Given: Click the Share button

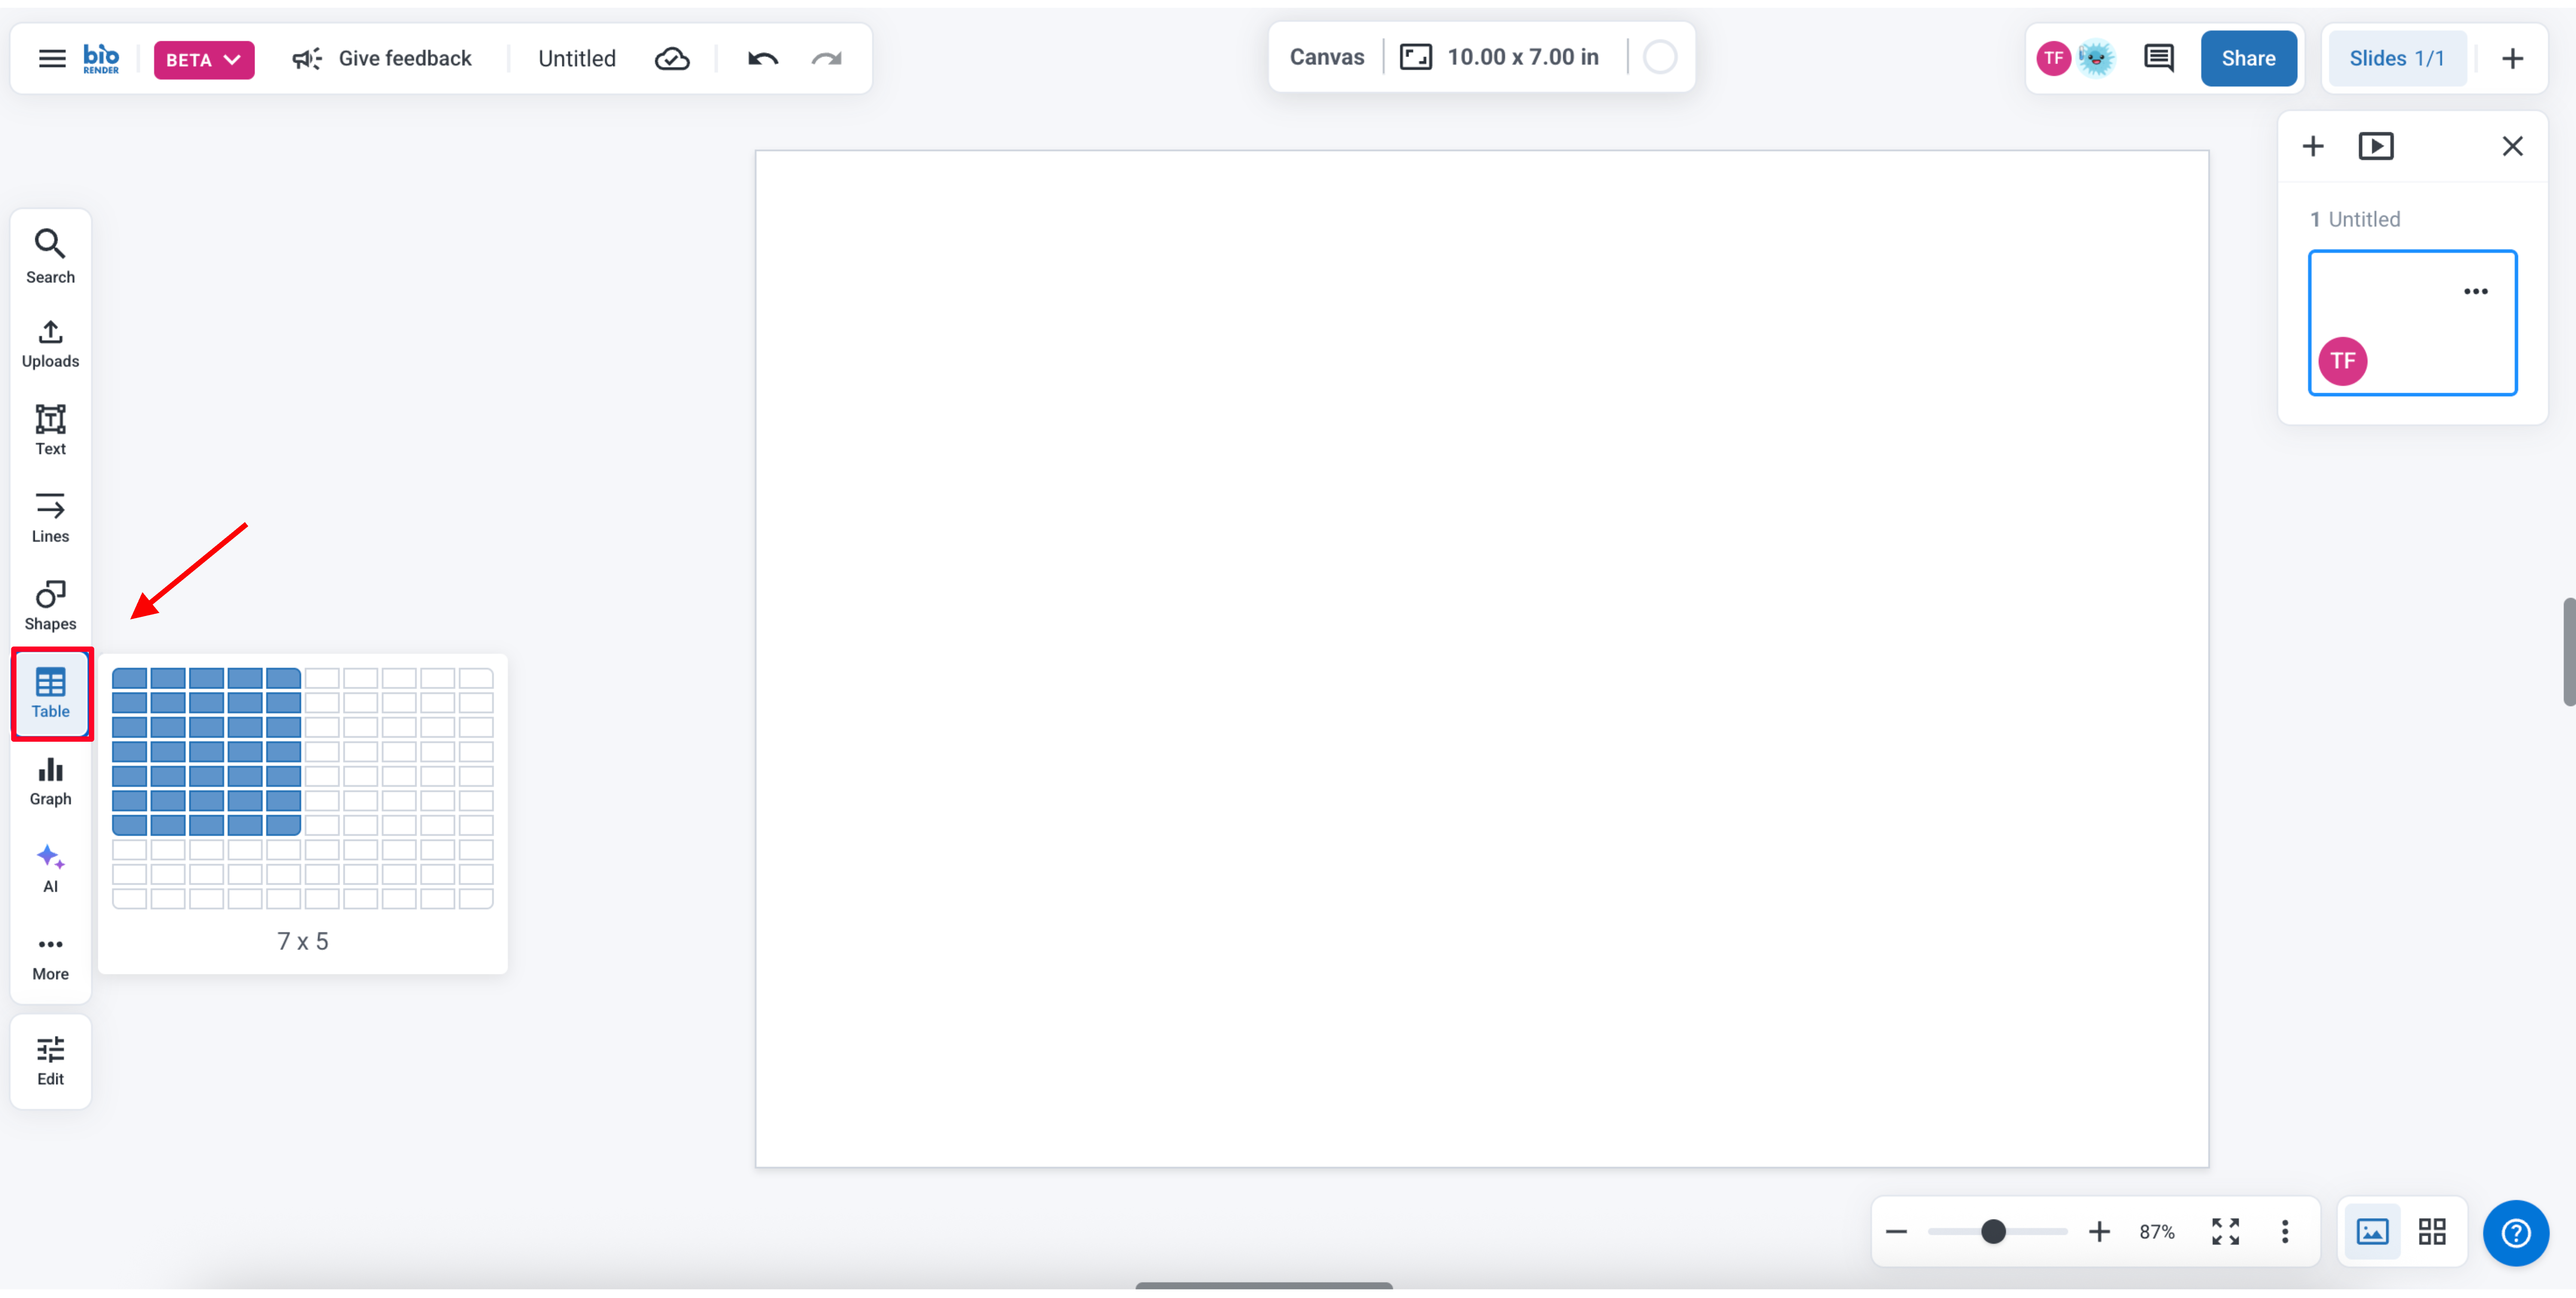Looking at the screenshot, I should pos(2247,58).
